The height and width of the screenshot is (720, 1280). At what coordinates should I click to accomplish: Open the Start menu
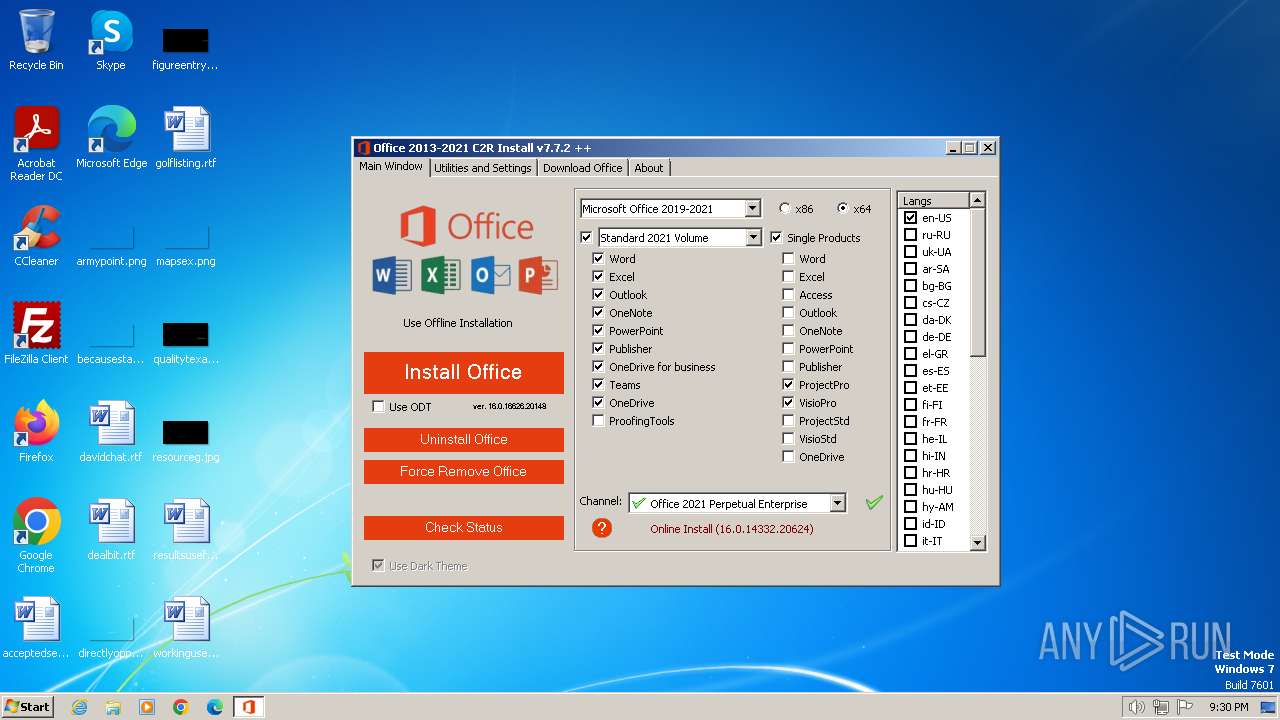tap(27, 707)
